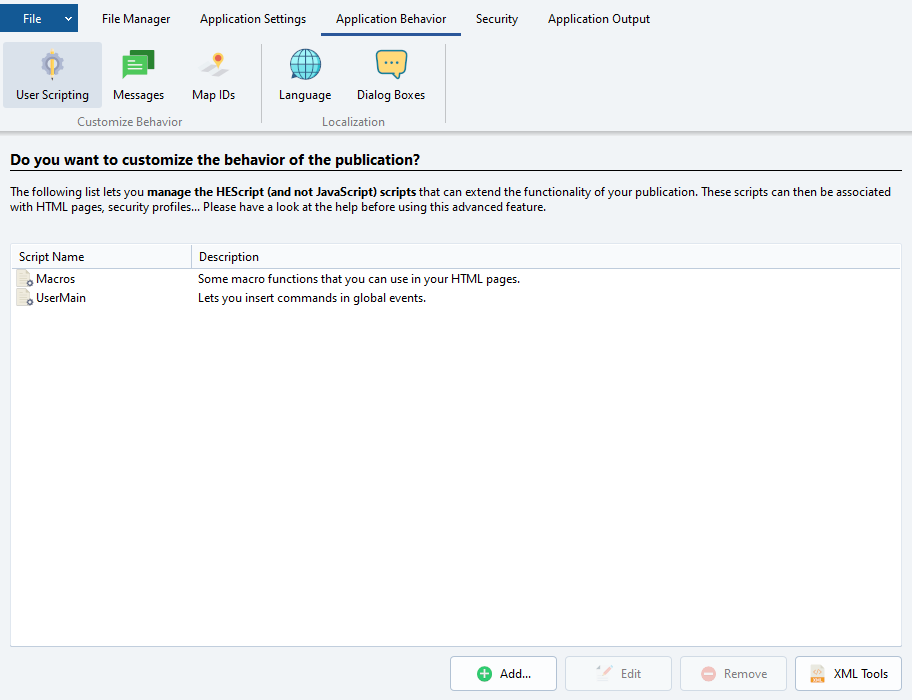Click the Macros script file icon
Viewport: 912px width, 700px height.
click(x=25, y=279)
